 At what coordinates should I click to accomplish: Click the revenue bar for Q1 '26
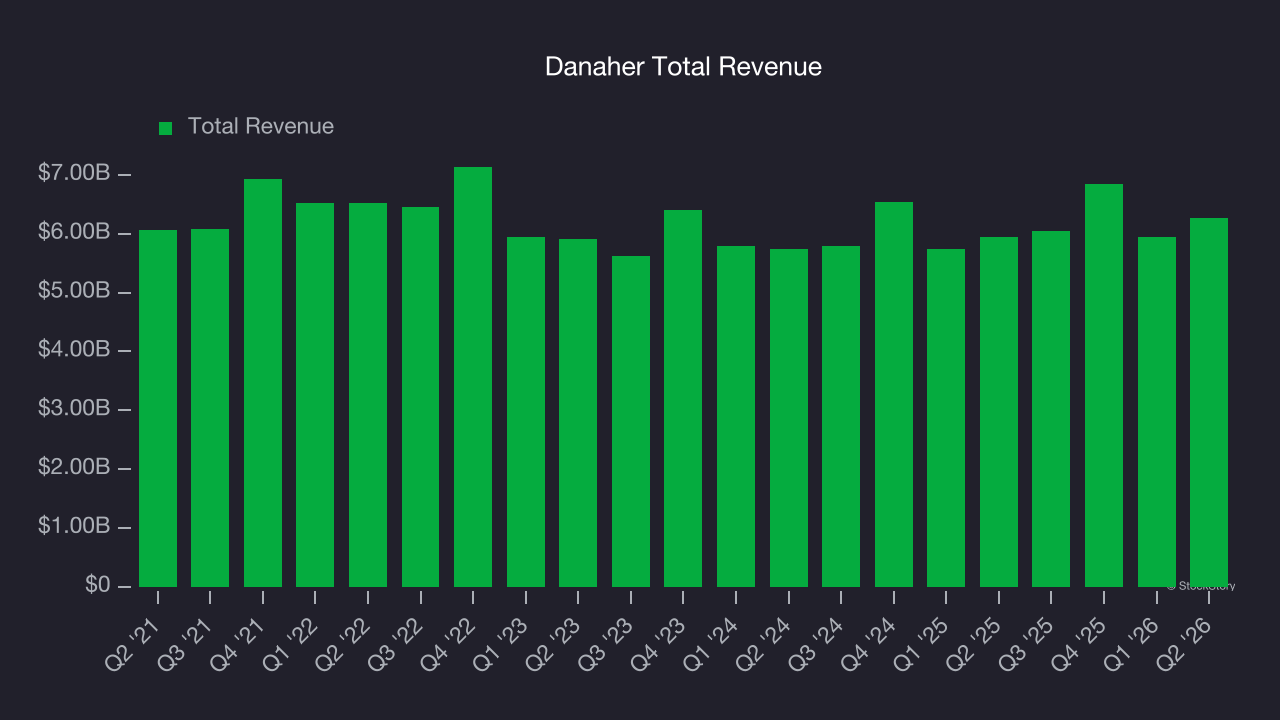(x=1157, y=412)
